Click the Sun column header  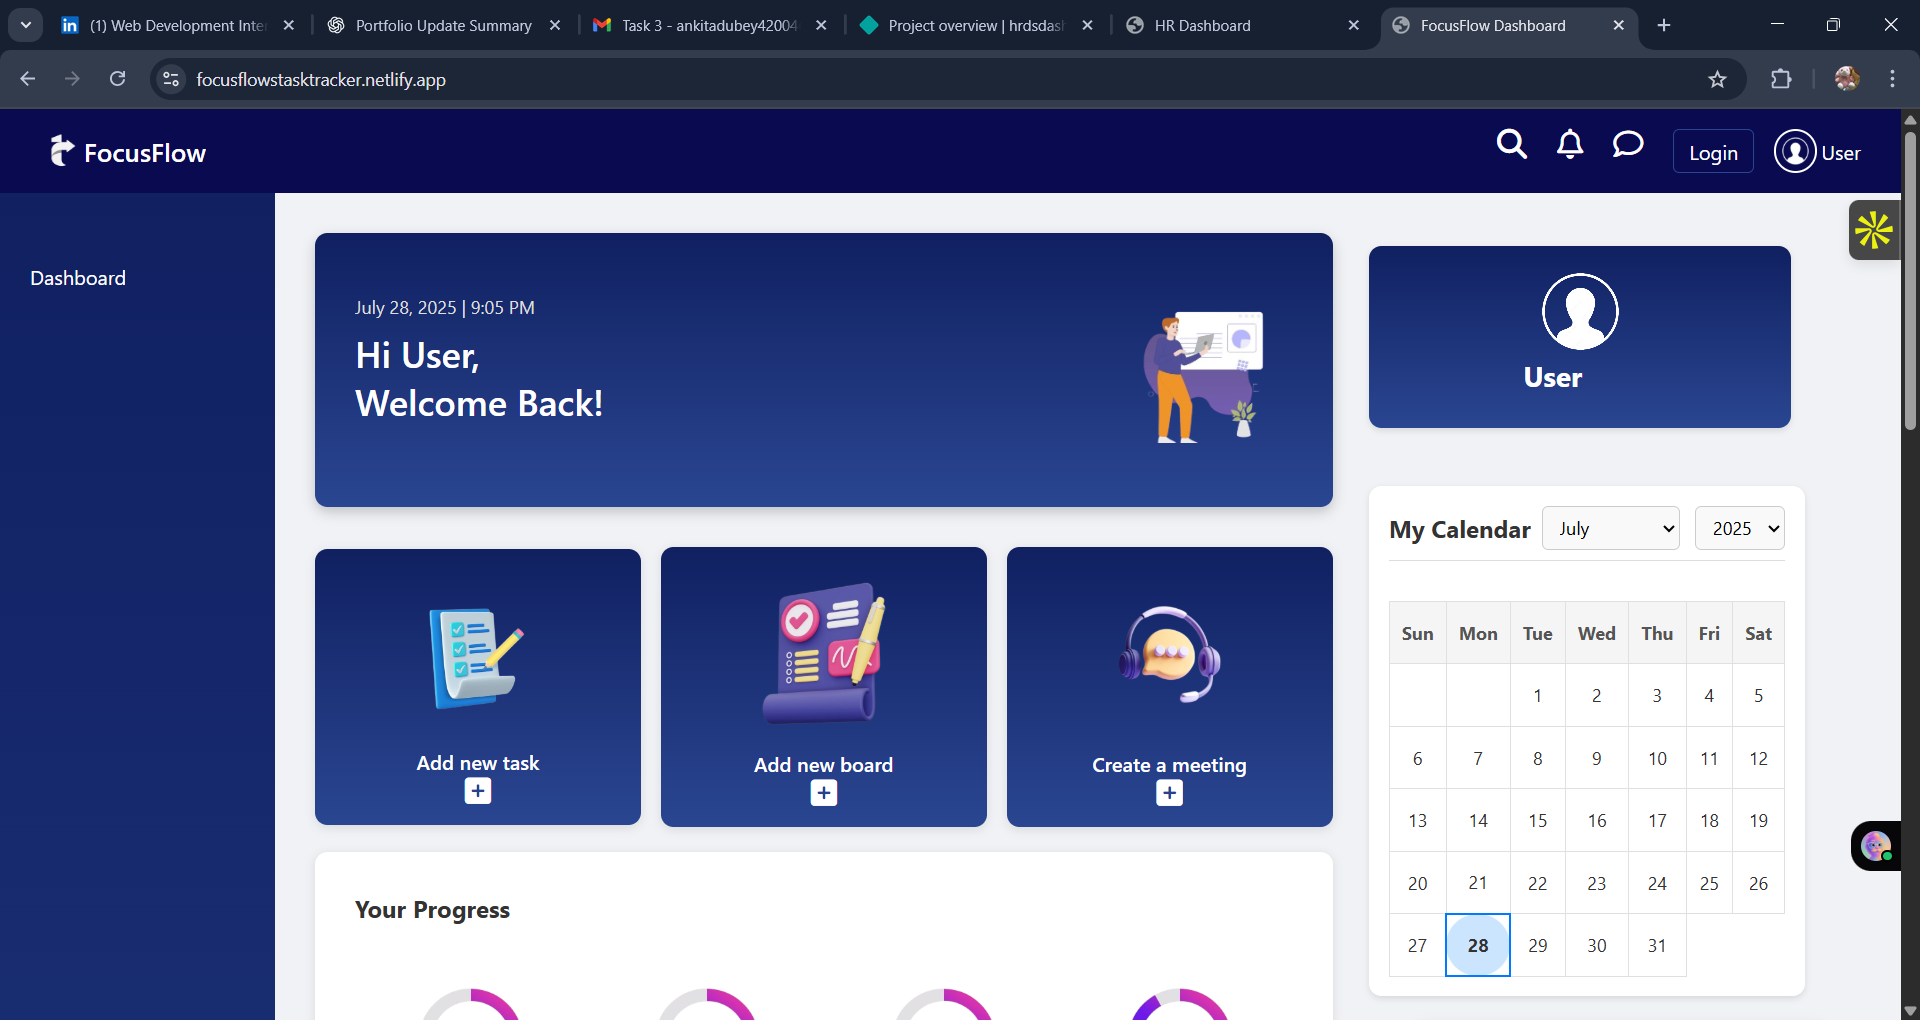tap(1418, 634)
